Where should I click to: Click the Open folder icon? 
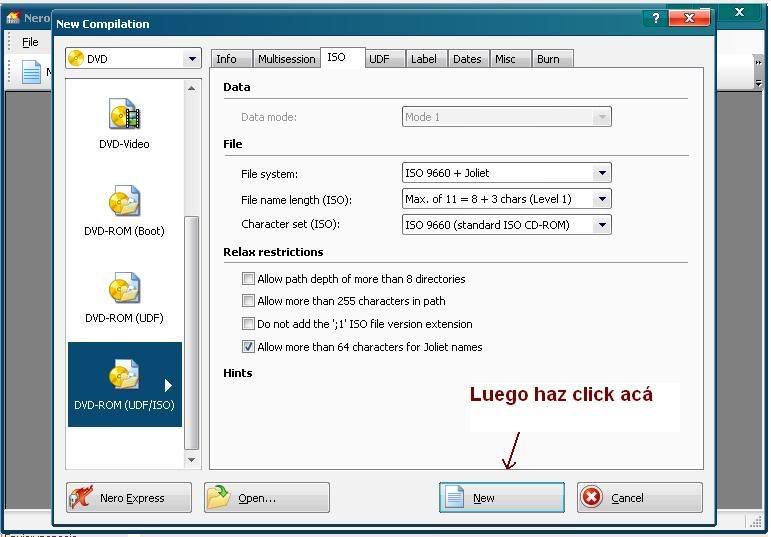pyautogui.click(x=219, y=497)
